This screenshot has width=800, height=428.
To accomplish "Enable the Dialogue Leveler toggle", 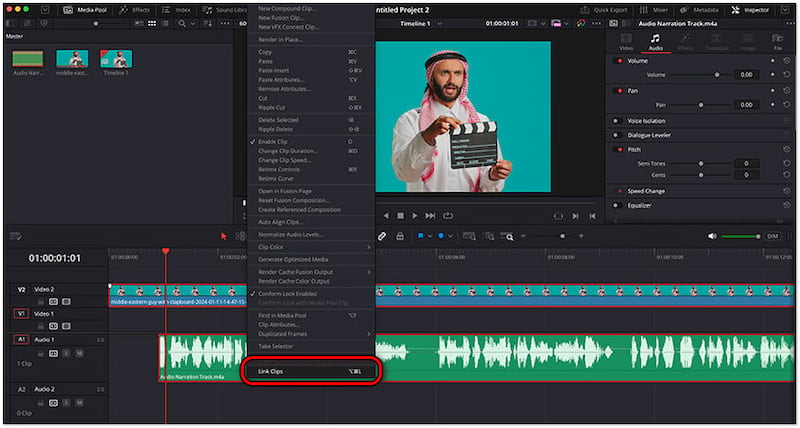I will click(x=618, y=134).
